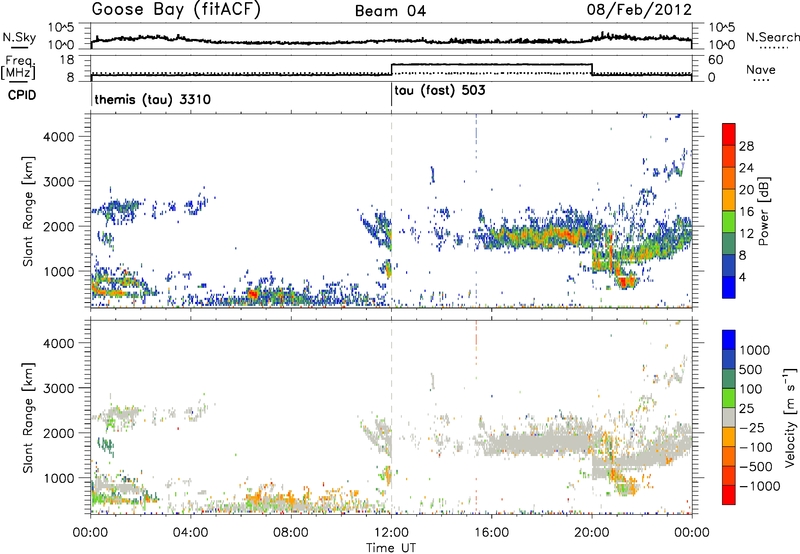This screenshot has width=800, height=554.
Task: Click the Velocity colorbar '-1000' label
Action: [x=759, y=486]
